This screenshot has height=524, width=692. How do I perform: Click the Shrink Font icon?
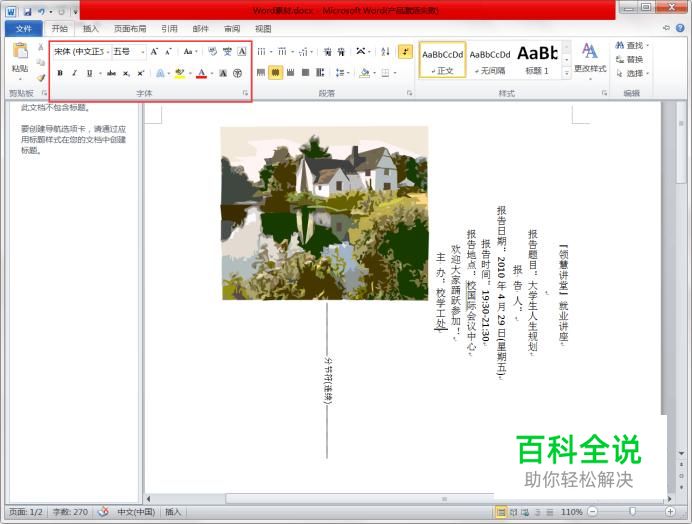(x=168, y=52)
